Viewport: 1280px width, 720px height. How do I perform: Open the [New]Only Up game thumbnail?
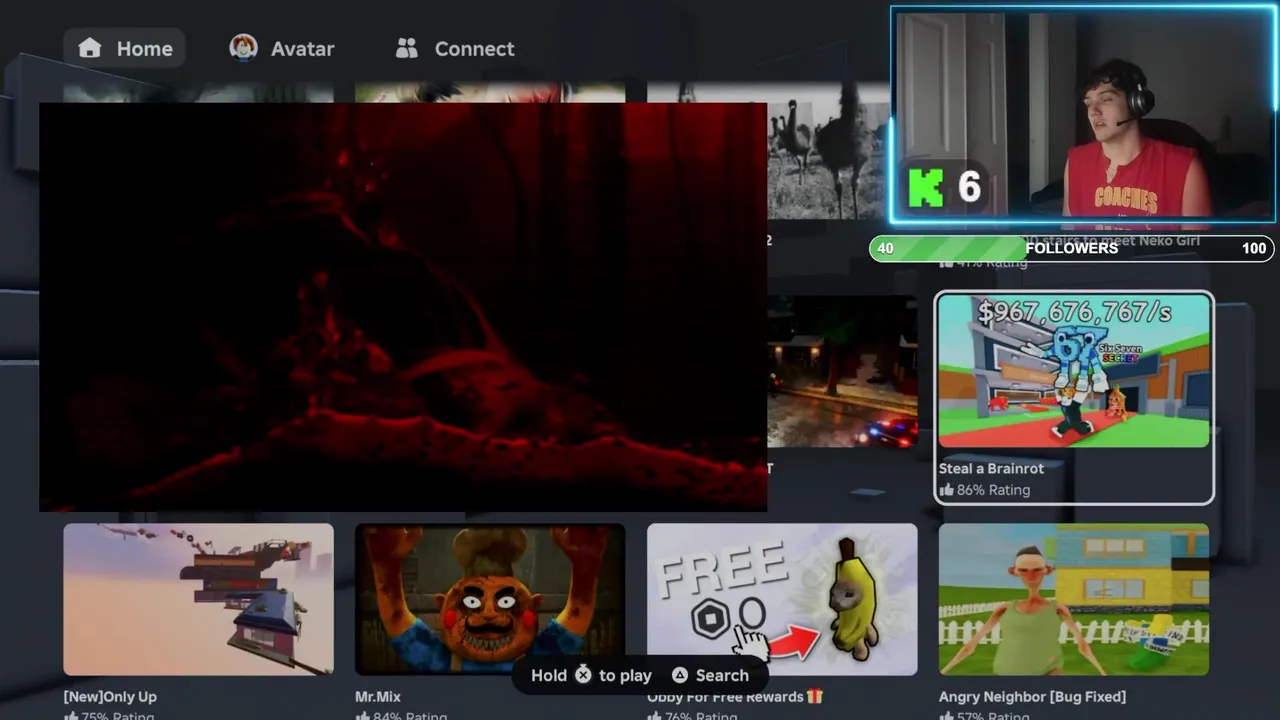pyautogui.click(x=198, y=599)
